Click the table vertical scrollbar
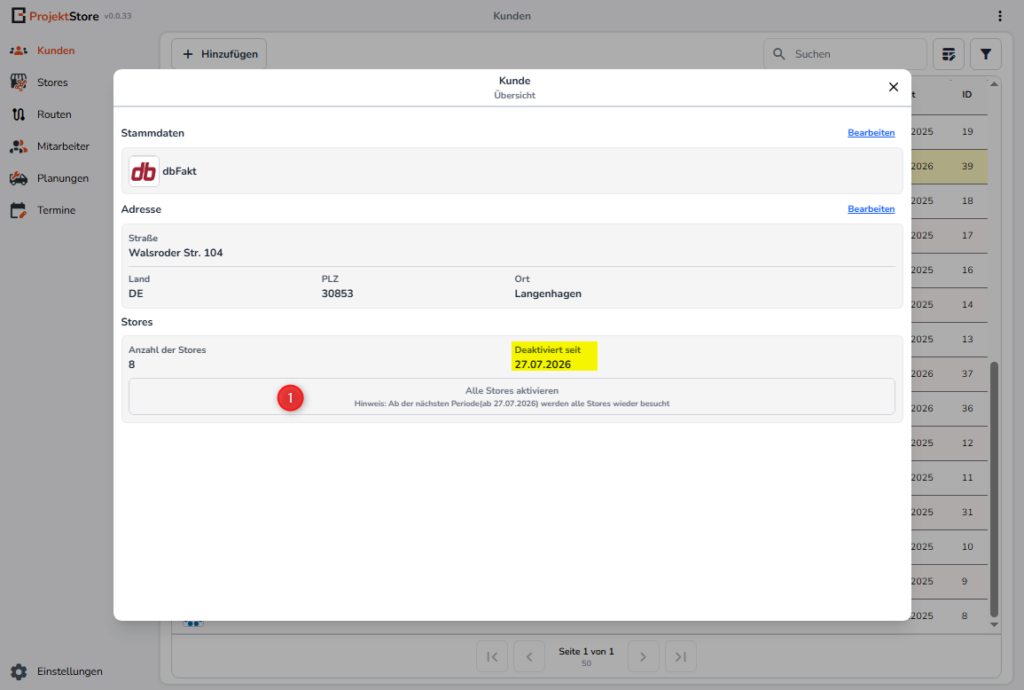The height and width of the screenshot is (690, 1024). (x=993, y=488)
